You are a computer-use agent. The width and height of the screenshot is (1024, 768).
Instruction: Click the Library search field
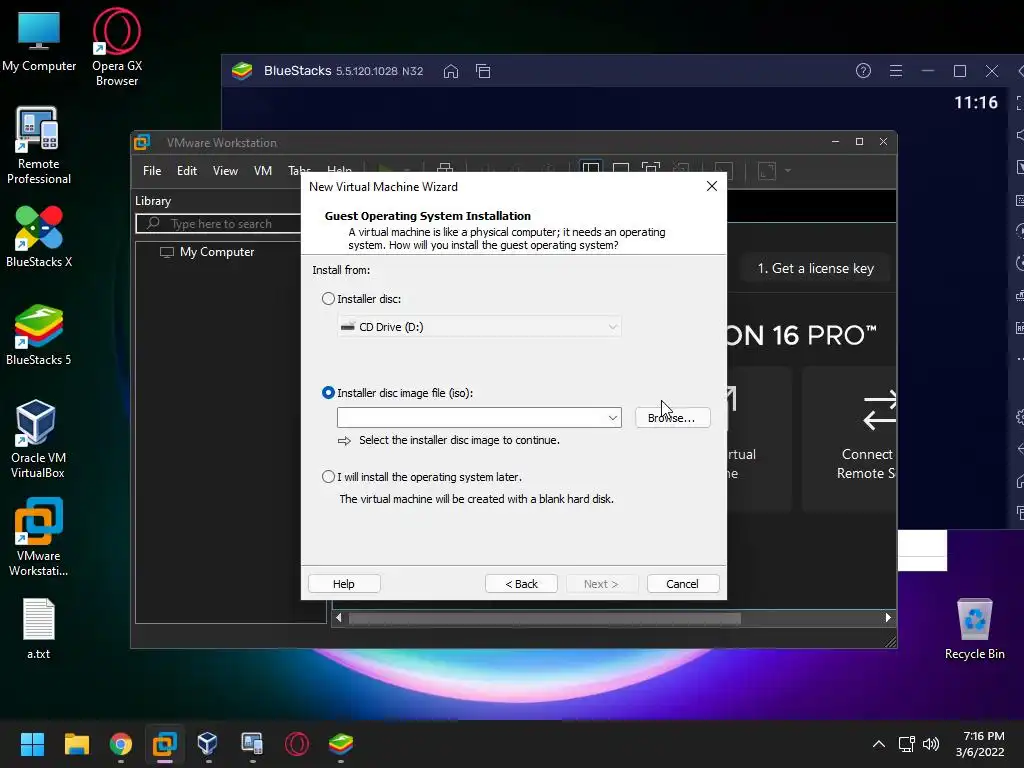(x=219, y=223)
